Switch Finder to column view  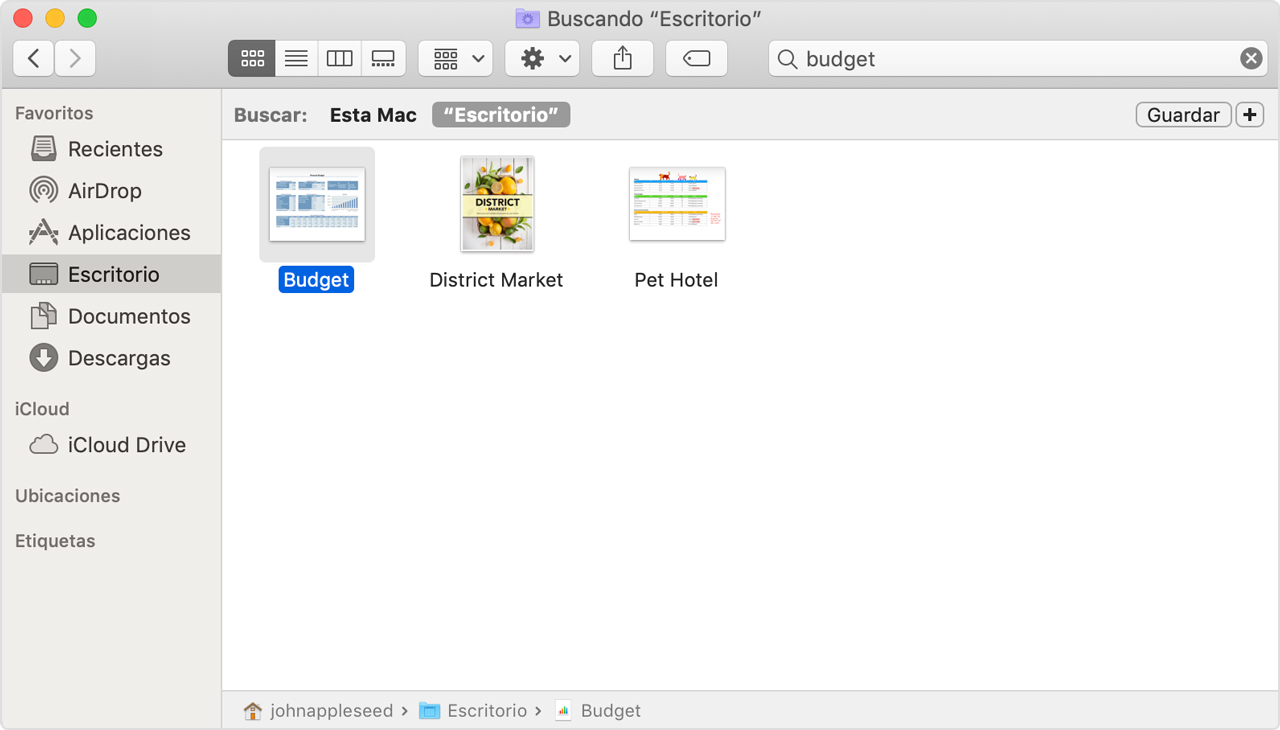[x=339, y=58]
